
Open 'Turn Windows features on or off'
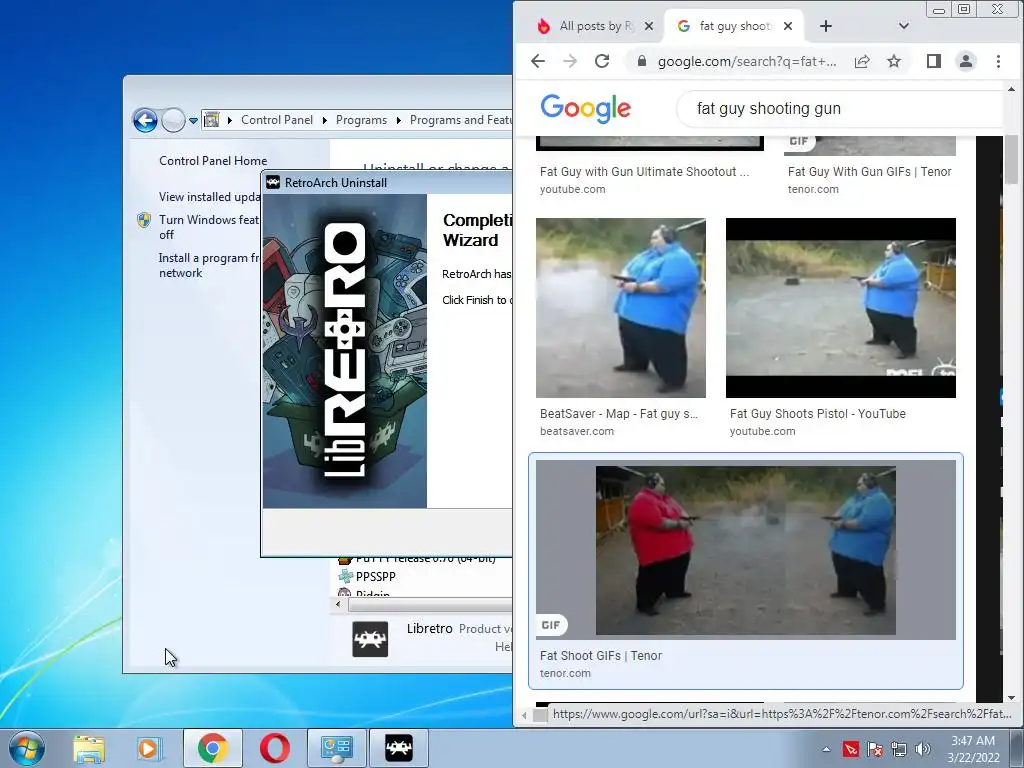[208, 227]
